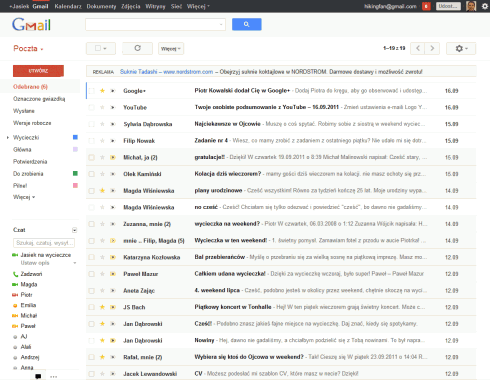Screen dimensions: 490x380
Task: Open the status dropdown next to Ustaw opis
Action: click(75, 263)
